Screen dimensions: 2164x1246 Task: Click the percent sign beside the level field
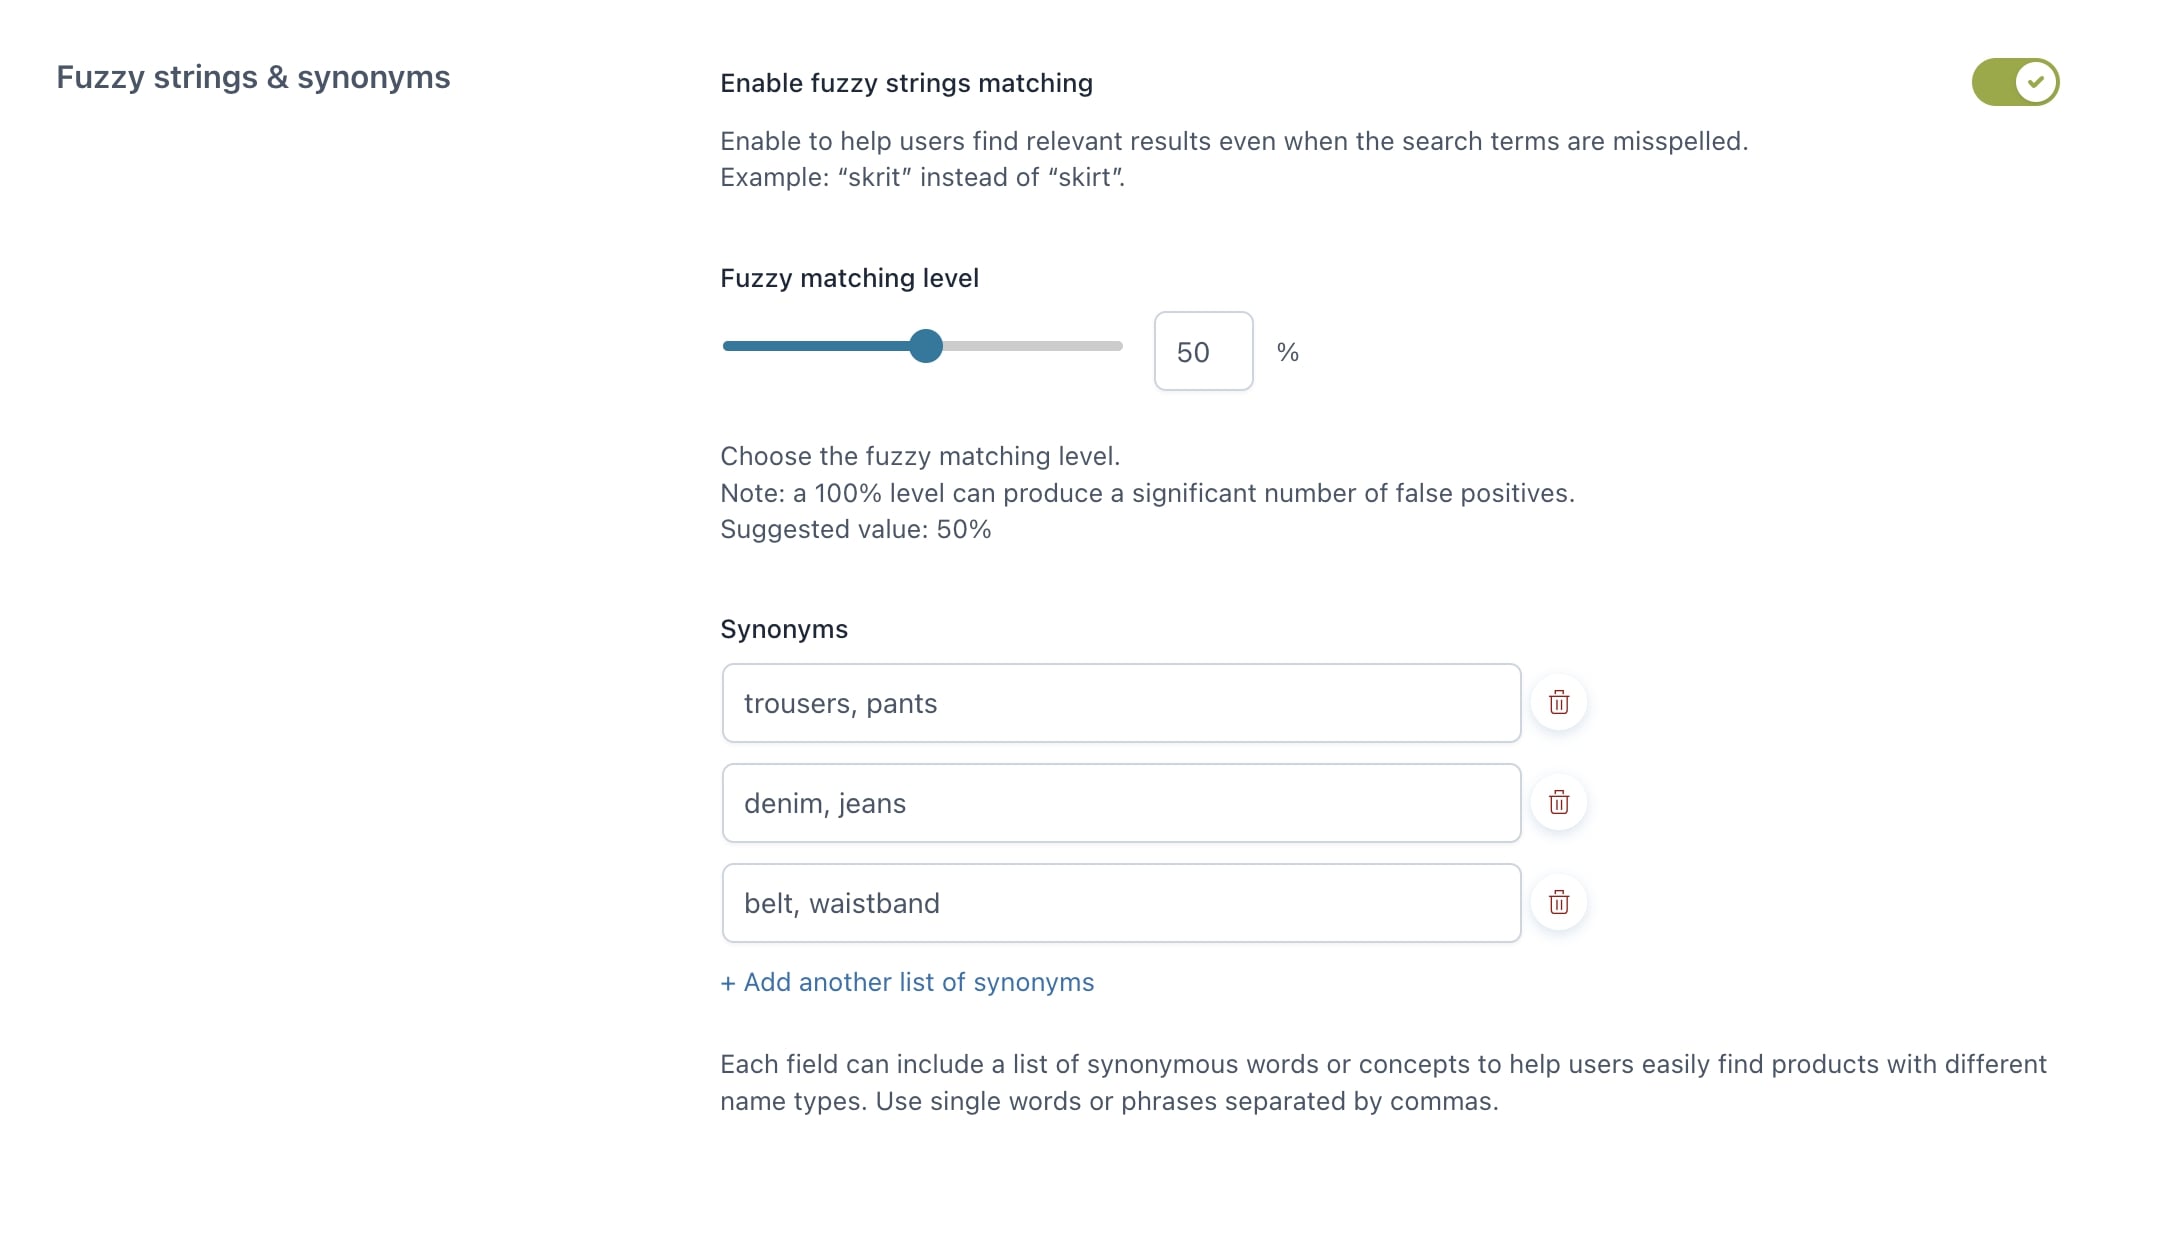pos(1287,352)
